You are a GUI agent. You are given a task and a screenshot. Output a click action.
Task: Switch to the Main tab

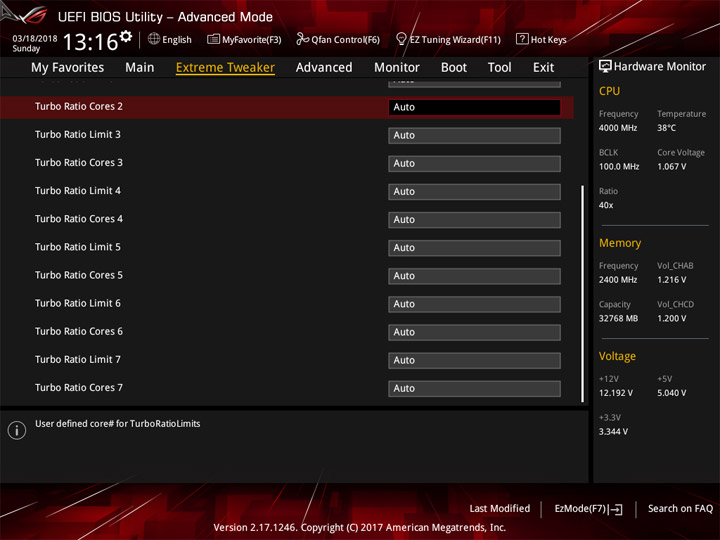(x=140, y=68)
